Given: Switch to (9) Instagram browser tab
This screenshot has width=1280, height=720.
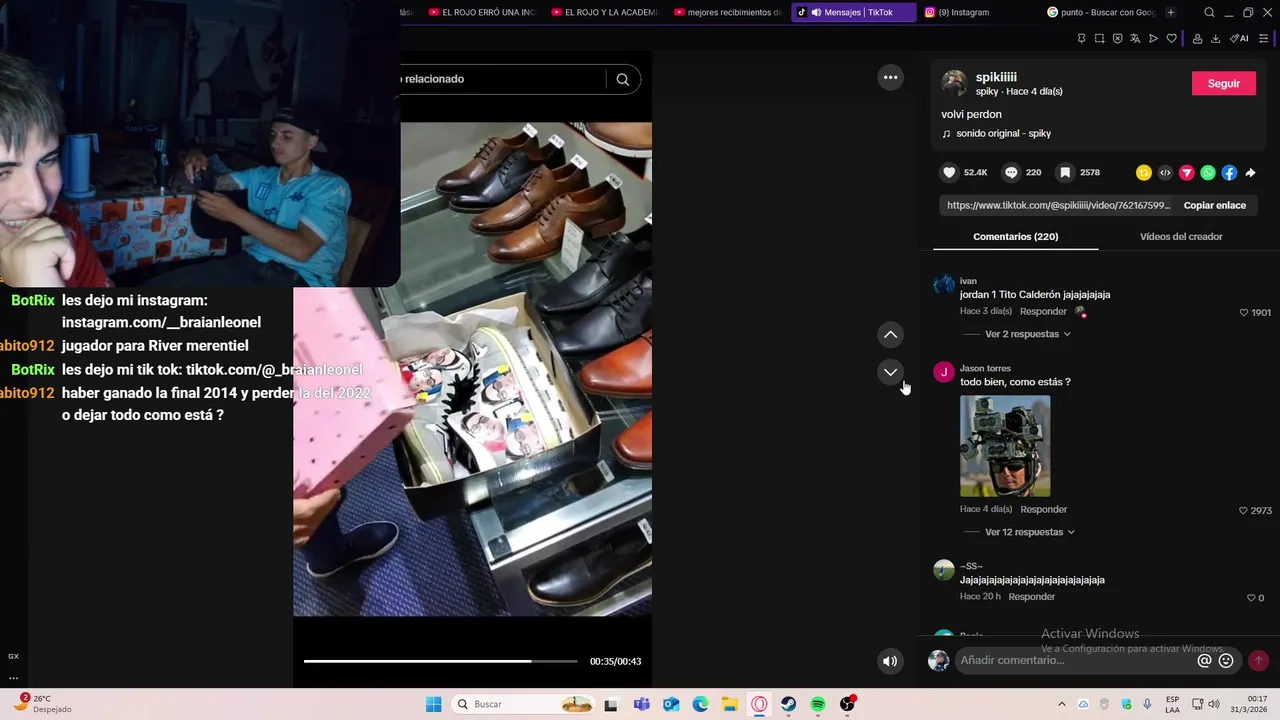Looking at the screenshot, I should pos(965,12).
